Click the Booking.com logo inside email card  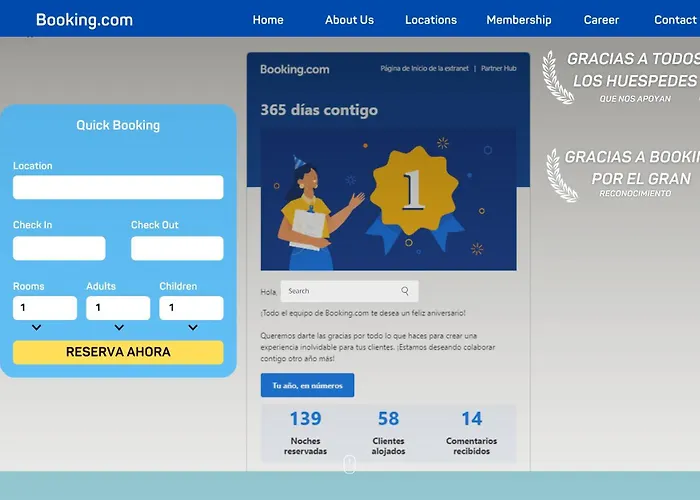click(295, 70)
